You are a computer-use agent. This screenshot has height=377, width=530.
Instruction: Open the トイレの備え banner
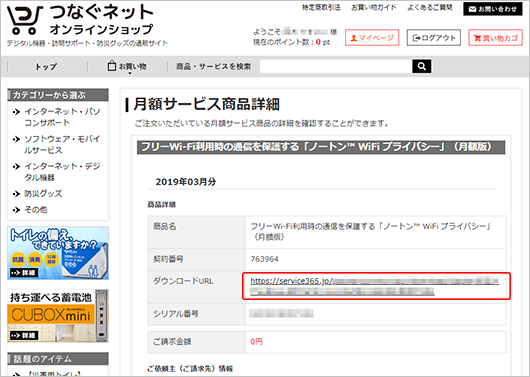[58, 253]
